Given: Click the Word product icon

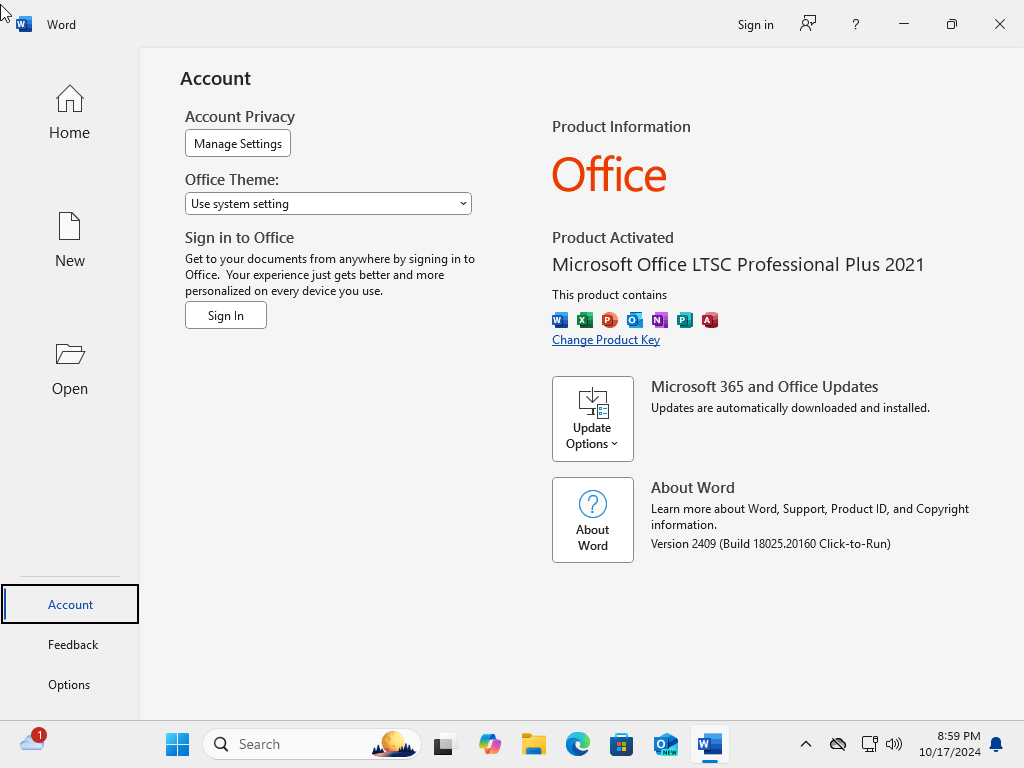Looking at the screenshot, I should click(x=560, y=320).
